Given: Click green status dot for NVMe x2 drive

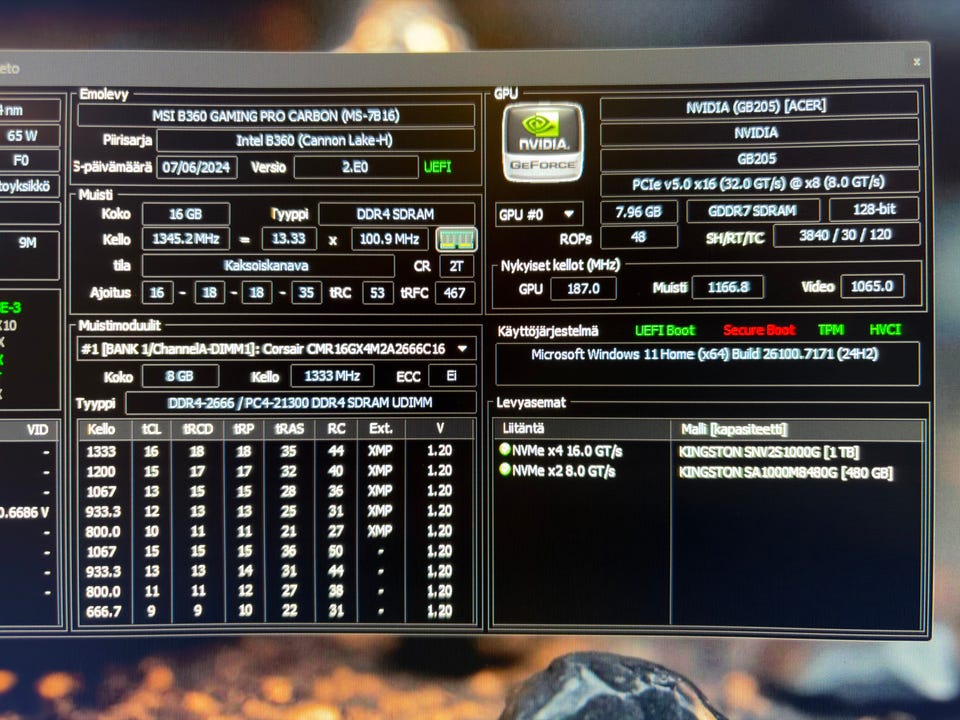Looking at the screenshot, I should [504, 470].
